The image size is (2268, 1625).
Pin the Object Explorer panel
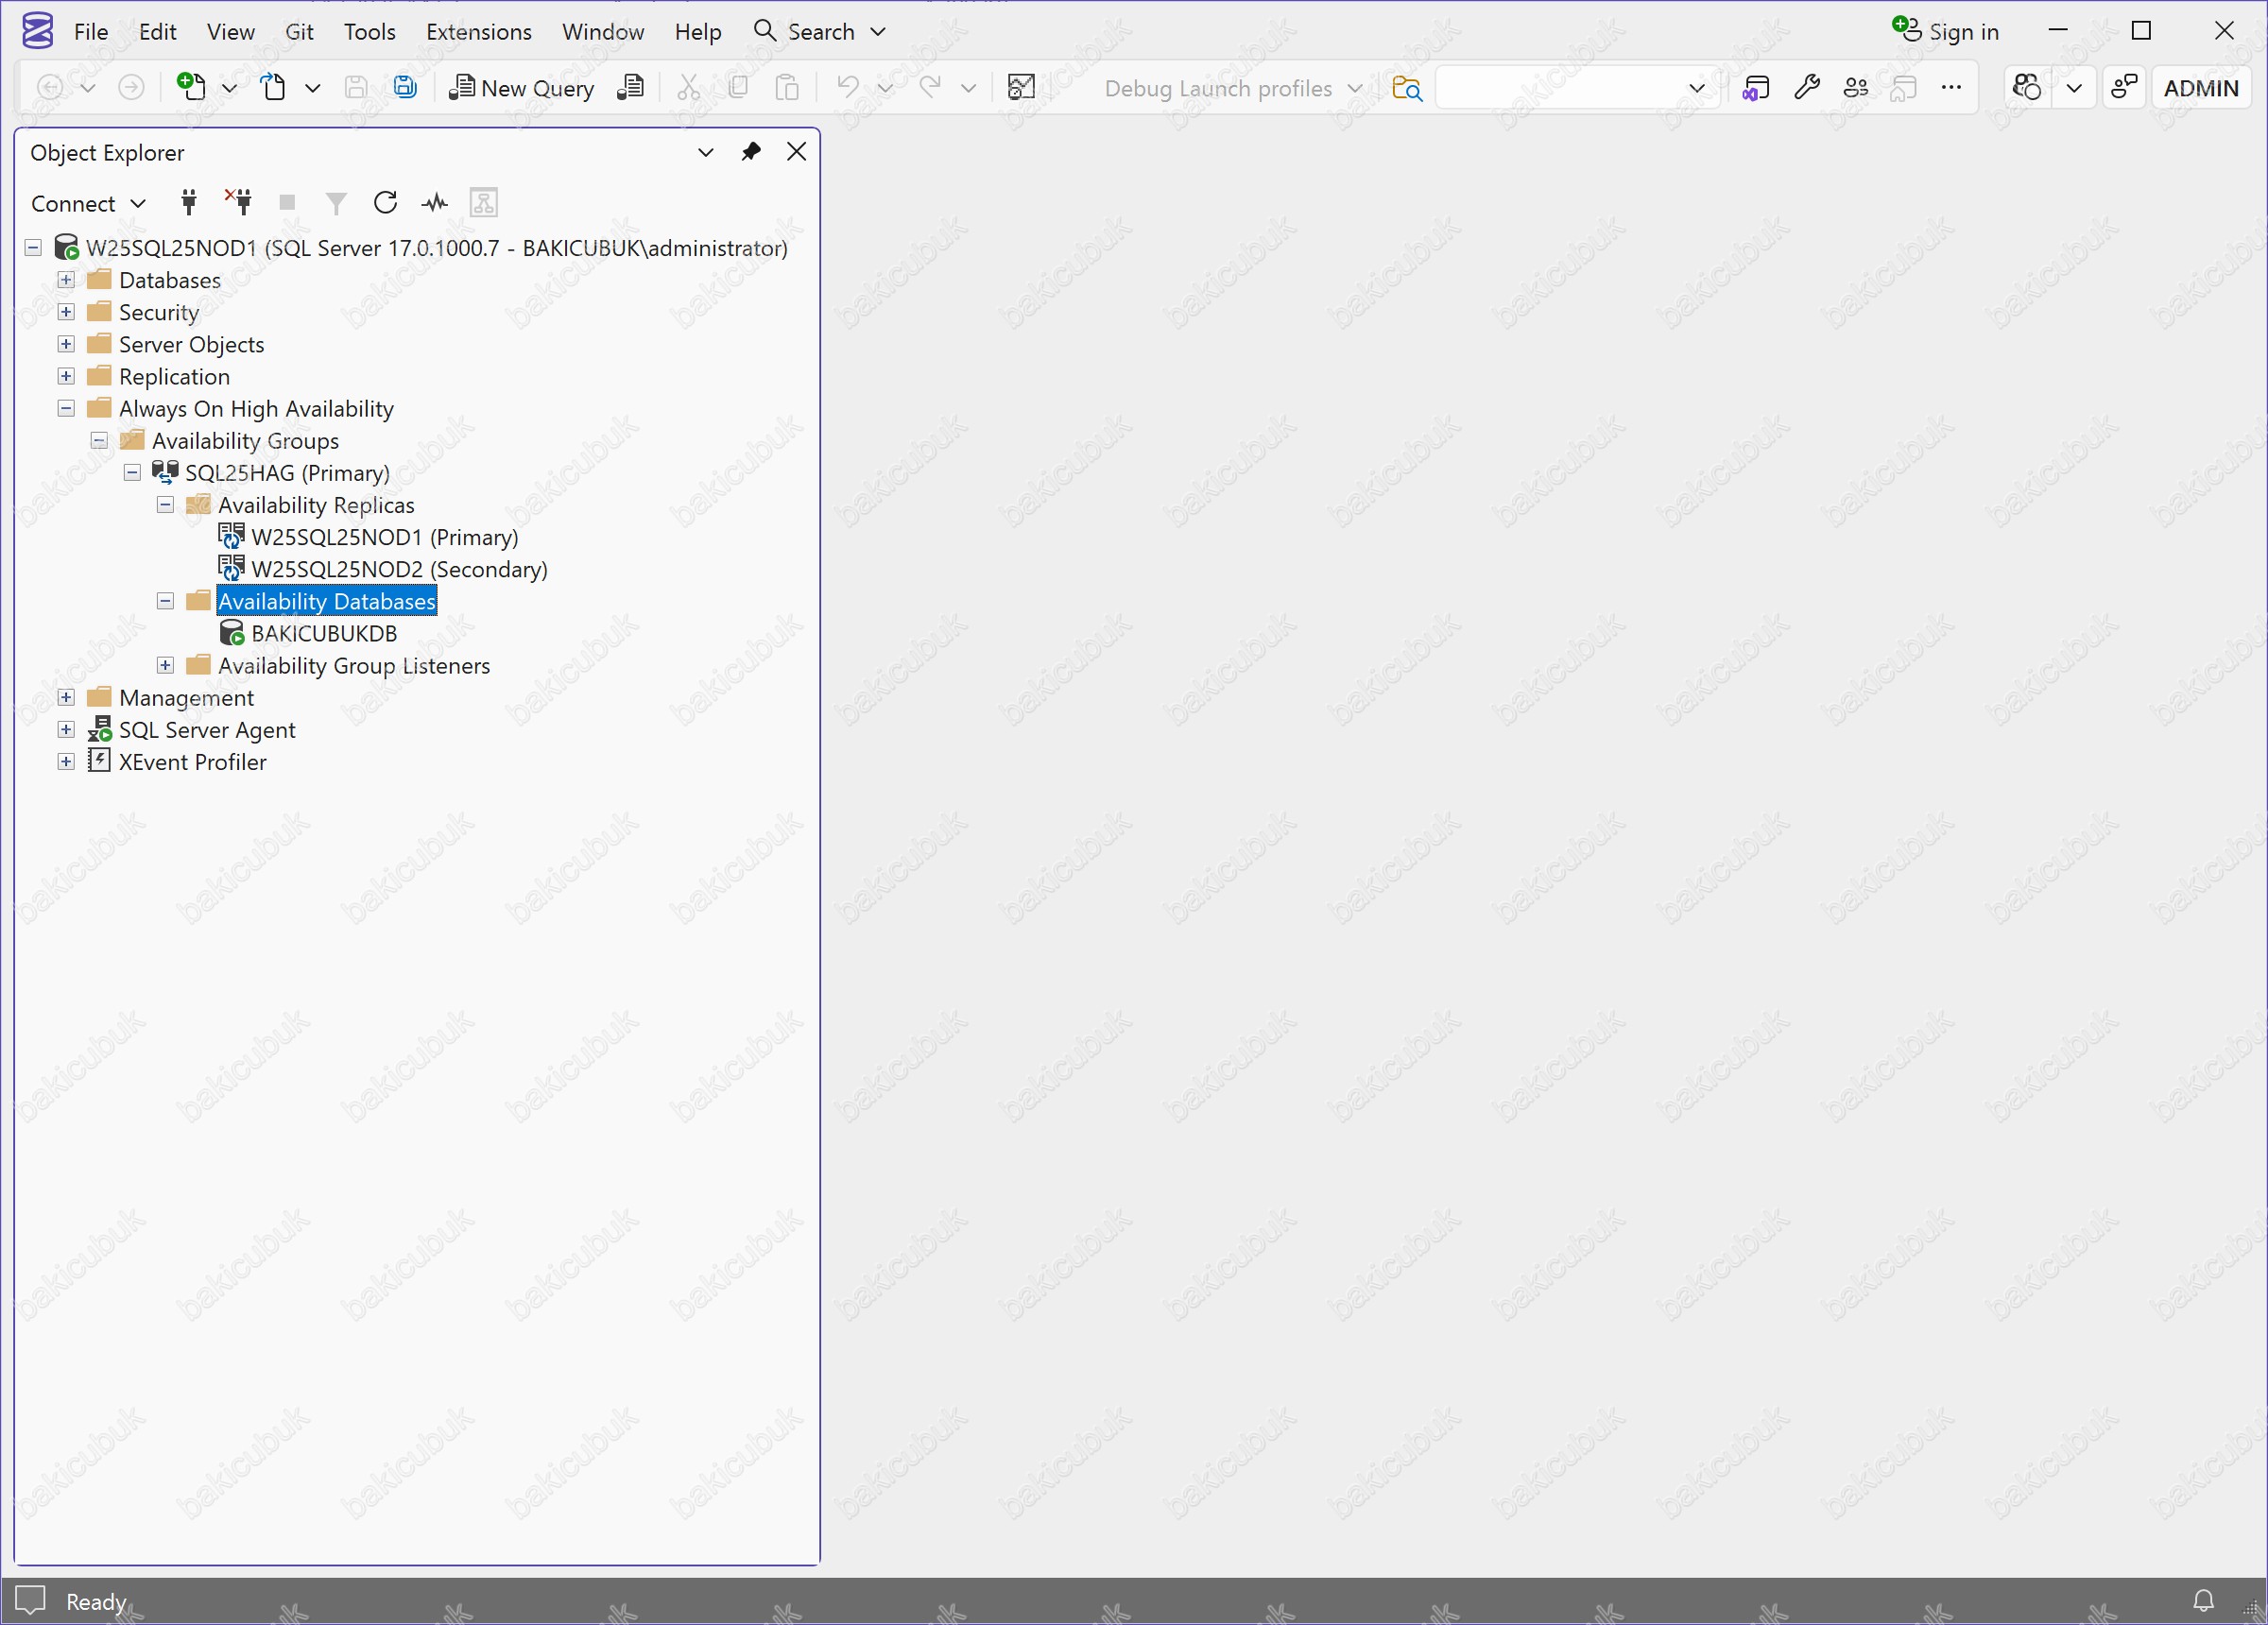pyautogui.click(x=750, y=152)
